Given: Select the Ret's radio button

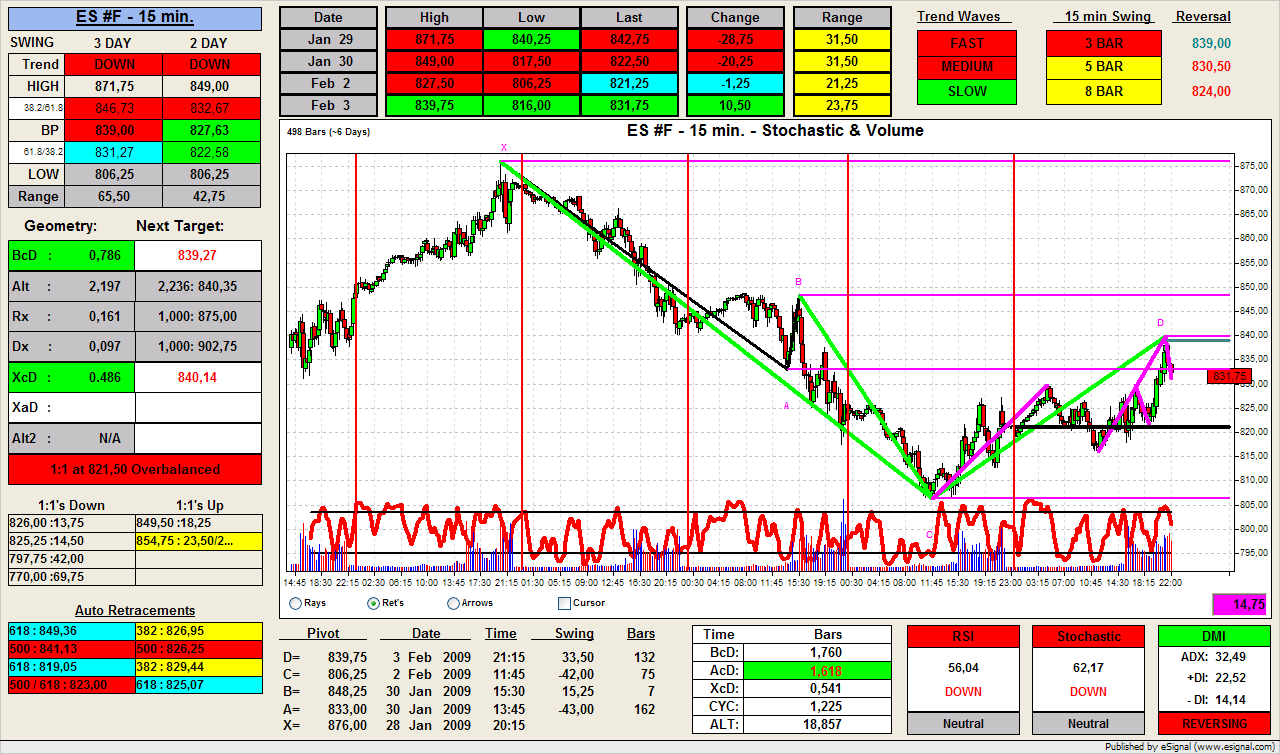Looking at the screenshot, I should 373,603.
